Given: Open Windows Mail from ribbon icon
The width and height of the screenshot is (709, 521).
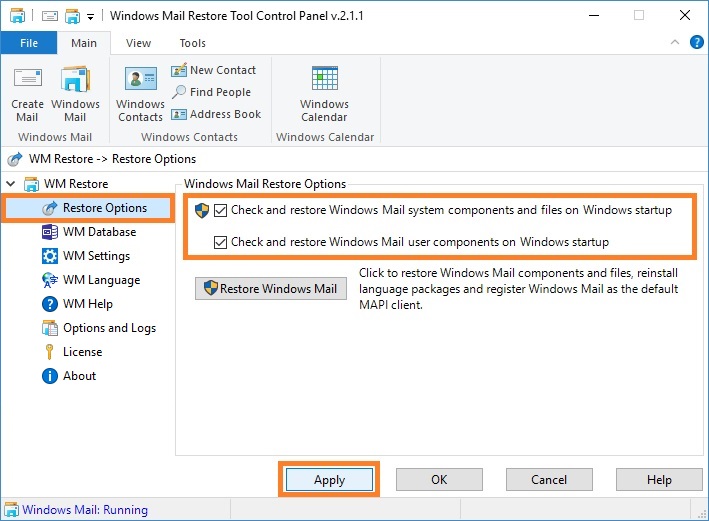Looking at the screenshot, I should [75, 79].
